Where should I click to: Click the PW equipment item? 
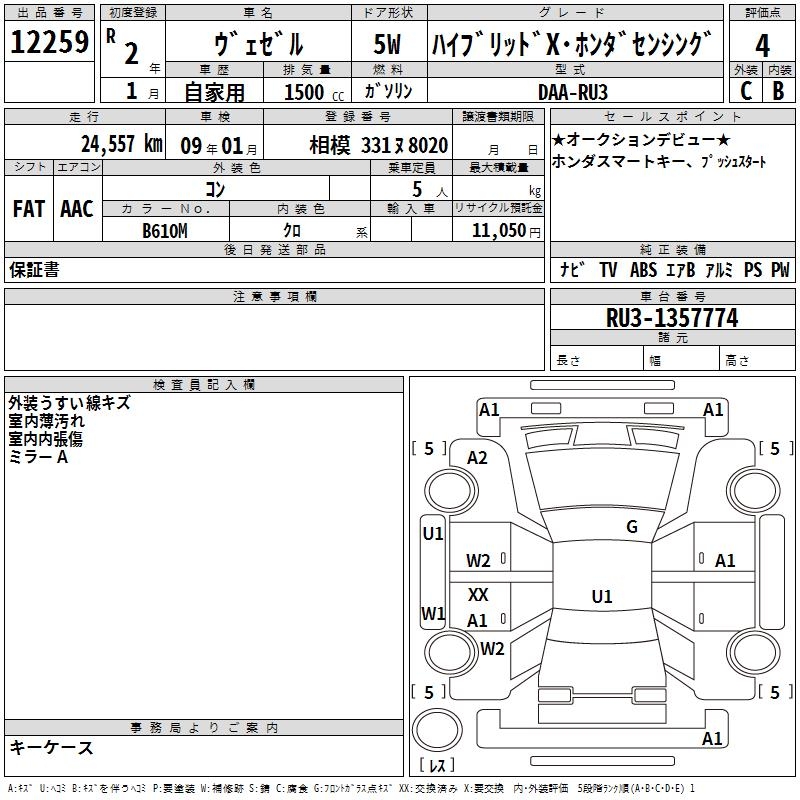pos(780,269)
